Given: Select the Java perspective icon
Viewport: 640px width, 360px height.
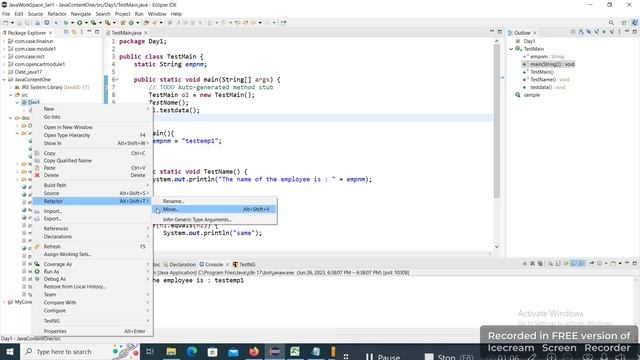Looking at the screenshot, I should 634,23.
